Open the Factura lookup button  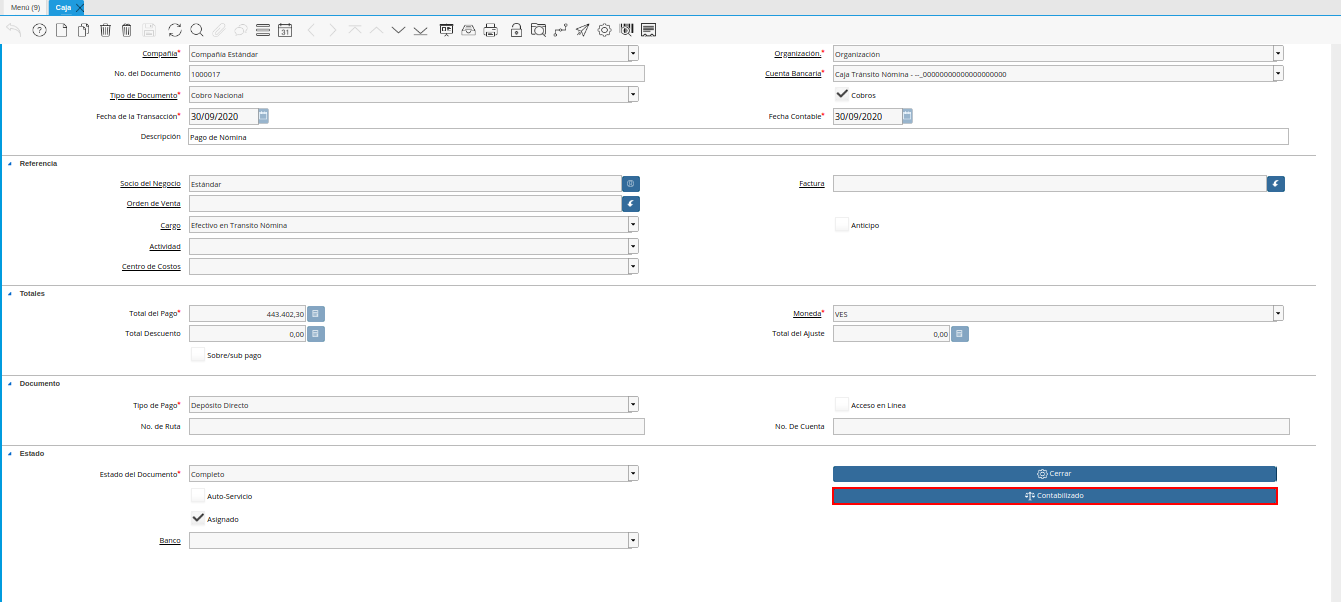[1275, 184]
